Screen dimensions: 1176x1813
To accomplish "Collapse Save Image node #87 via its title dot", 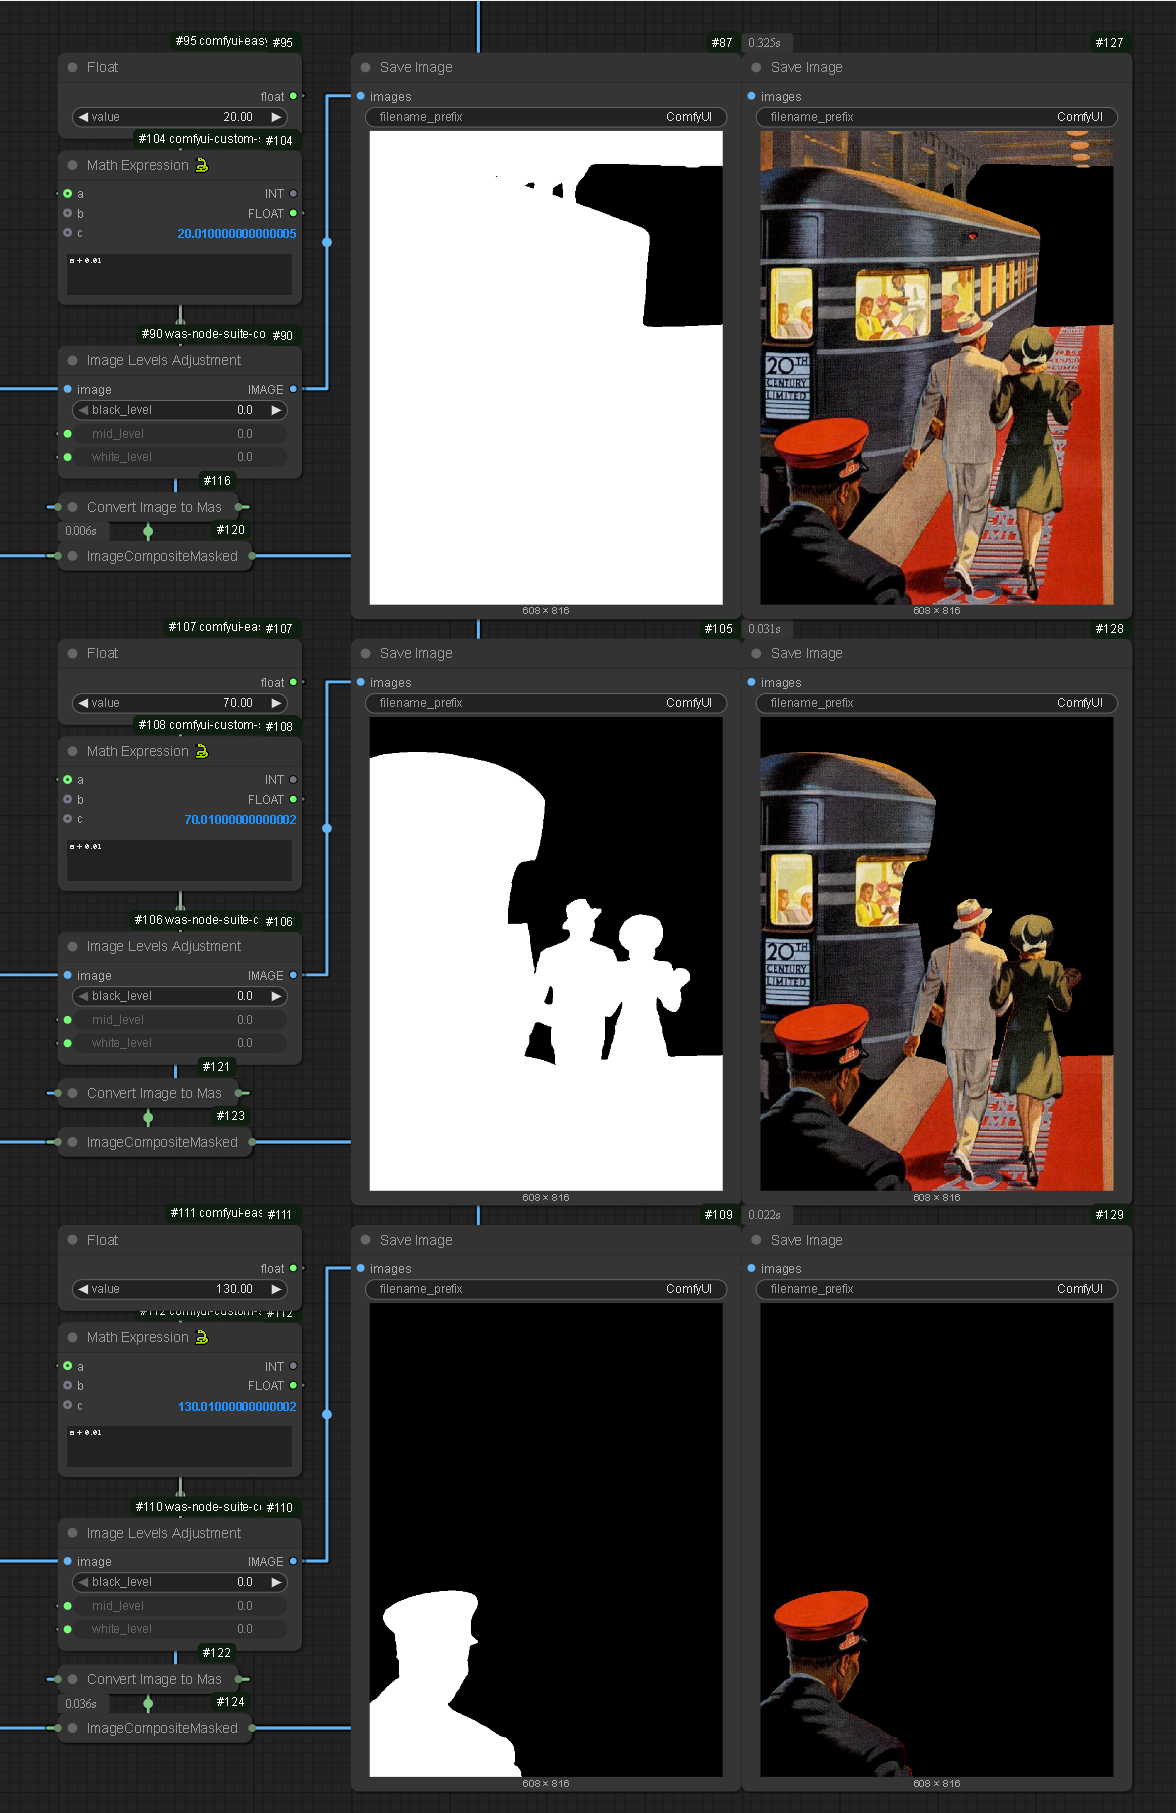I will click(x=366, y=67).
